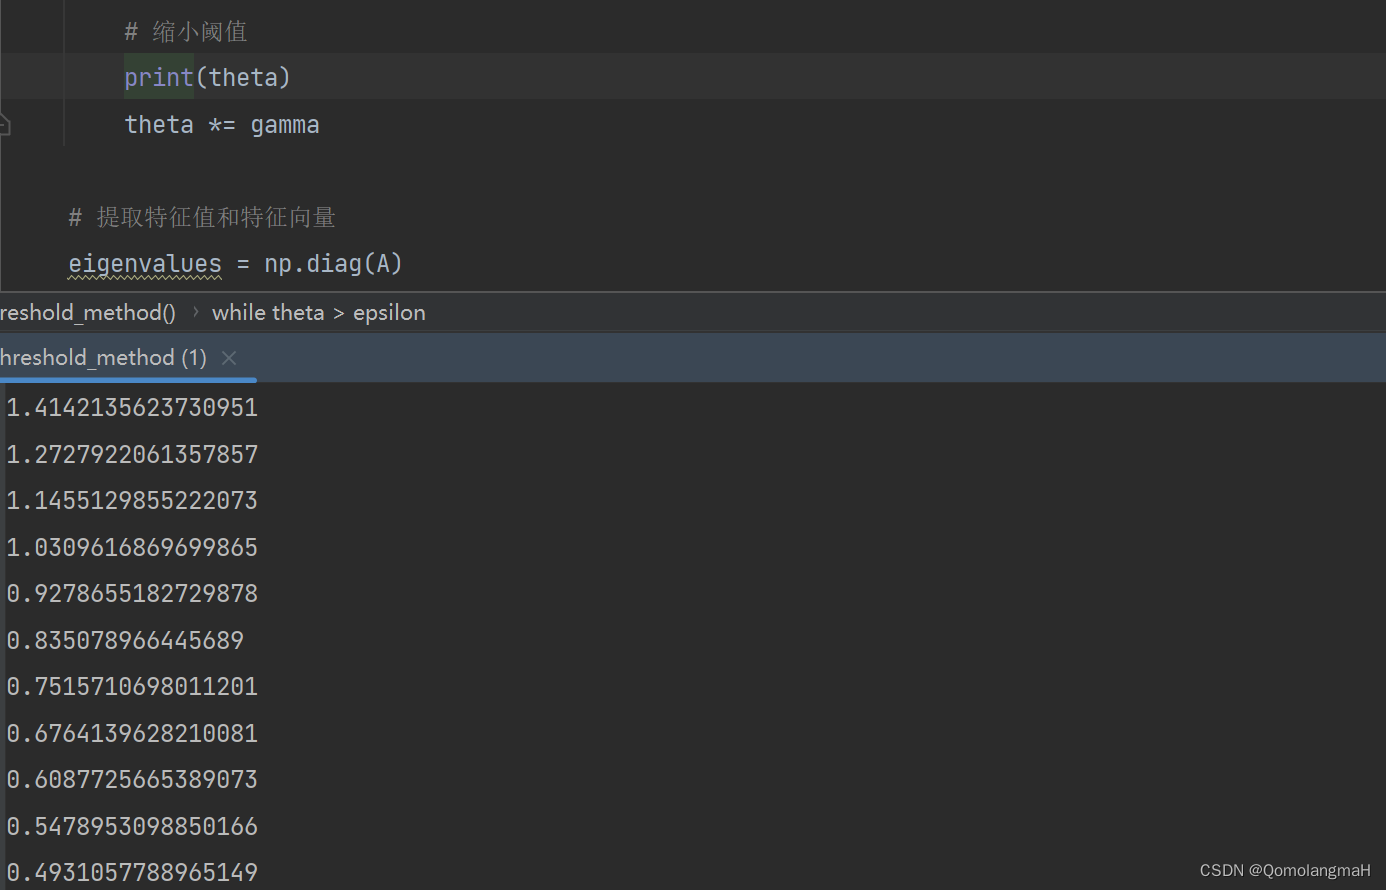Click theta in 'theta *= gamma' line

coord(159,125)
